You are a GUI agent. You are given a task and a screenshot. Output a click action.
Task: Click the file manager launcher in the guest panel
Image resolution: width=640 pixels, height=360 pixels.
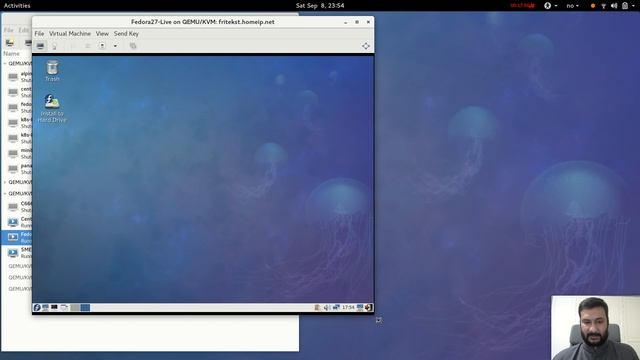45,307
